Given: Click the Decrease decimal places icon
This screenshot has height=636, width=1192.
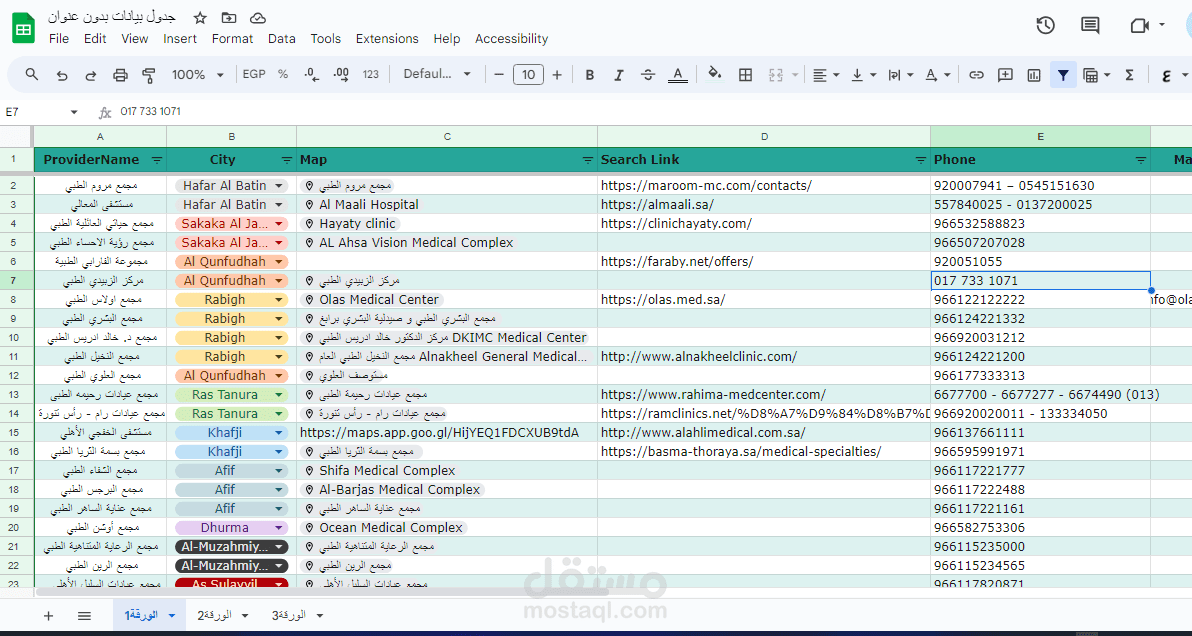Looking at the screenshot, I should coord(311,75).
